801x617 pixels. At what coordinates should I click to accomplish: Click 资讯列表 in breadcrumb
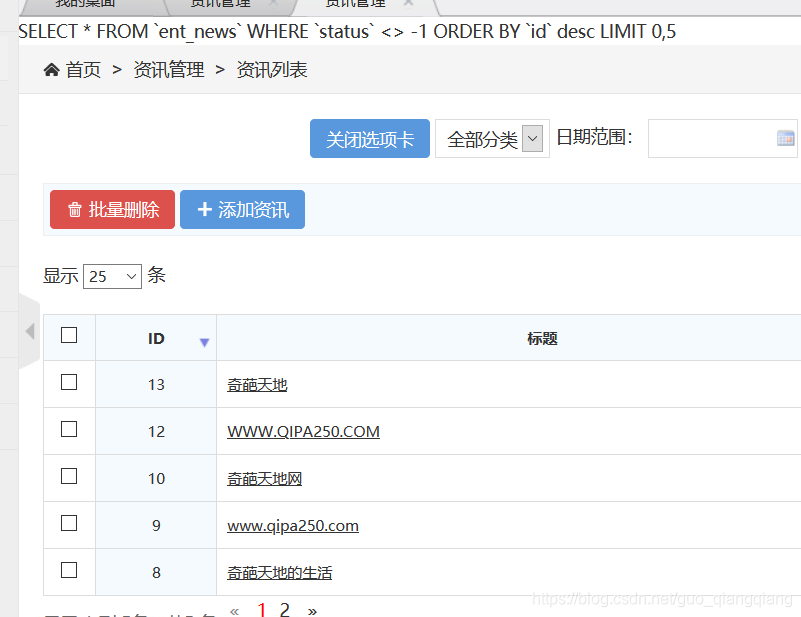pos(272,69)
